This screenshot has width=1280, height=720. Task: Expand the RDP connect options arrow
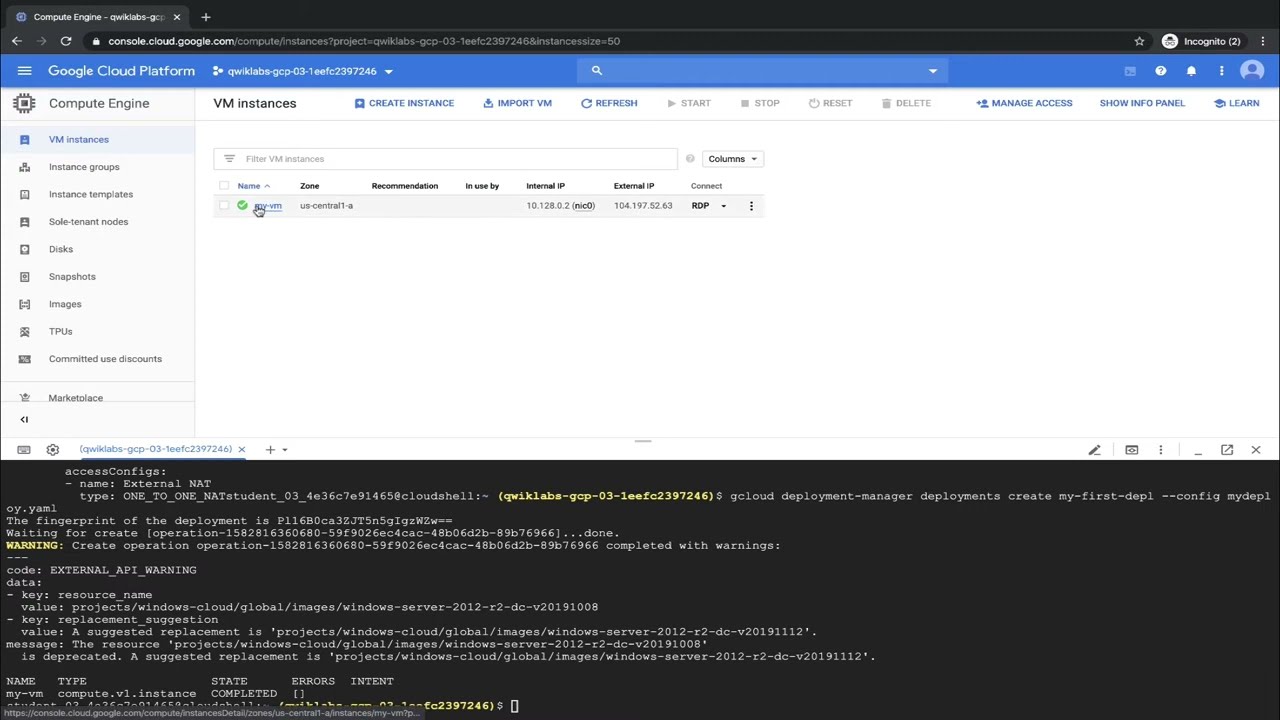click(723, 206)
